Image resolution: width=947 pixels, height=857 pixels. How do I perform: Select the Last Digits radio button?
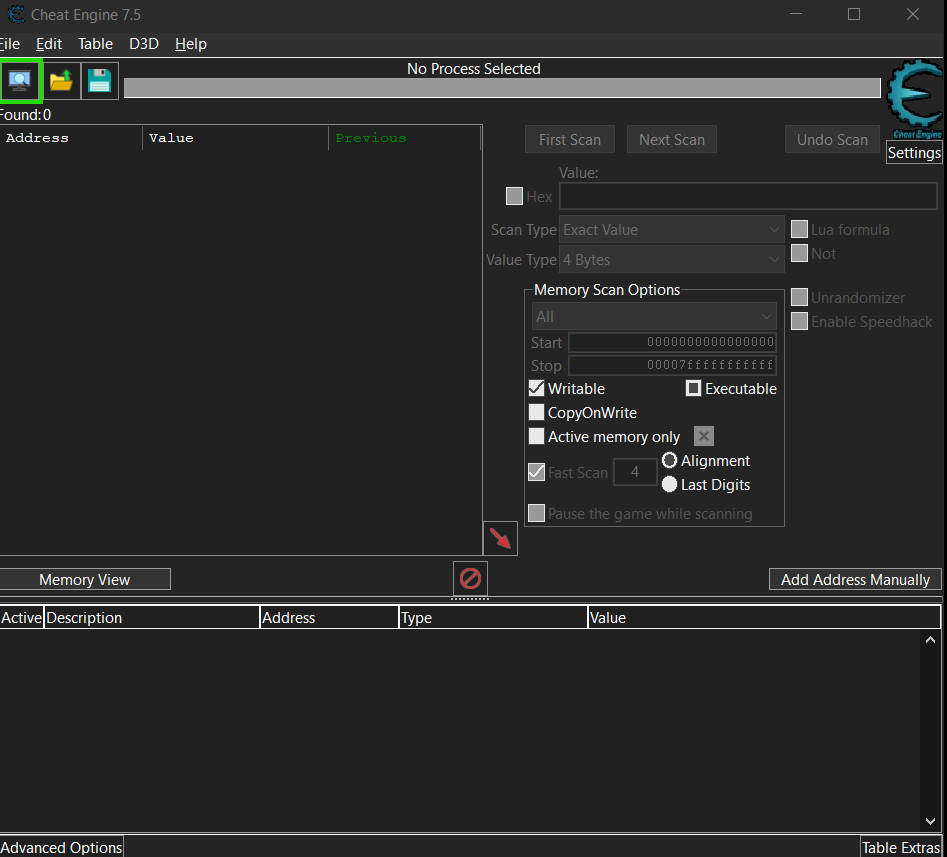669,484
